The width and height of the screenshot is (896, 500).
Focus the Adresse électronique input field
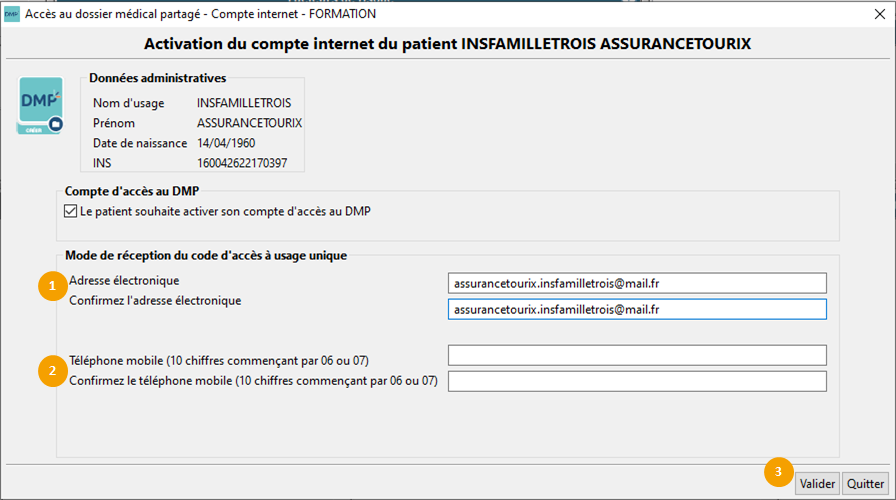(x=637, y=284)
